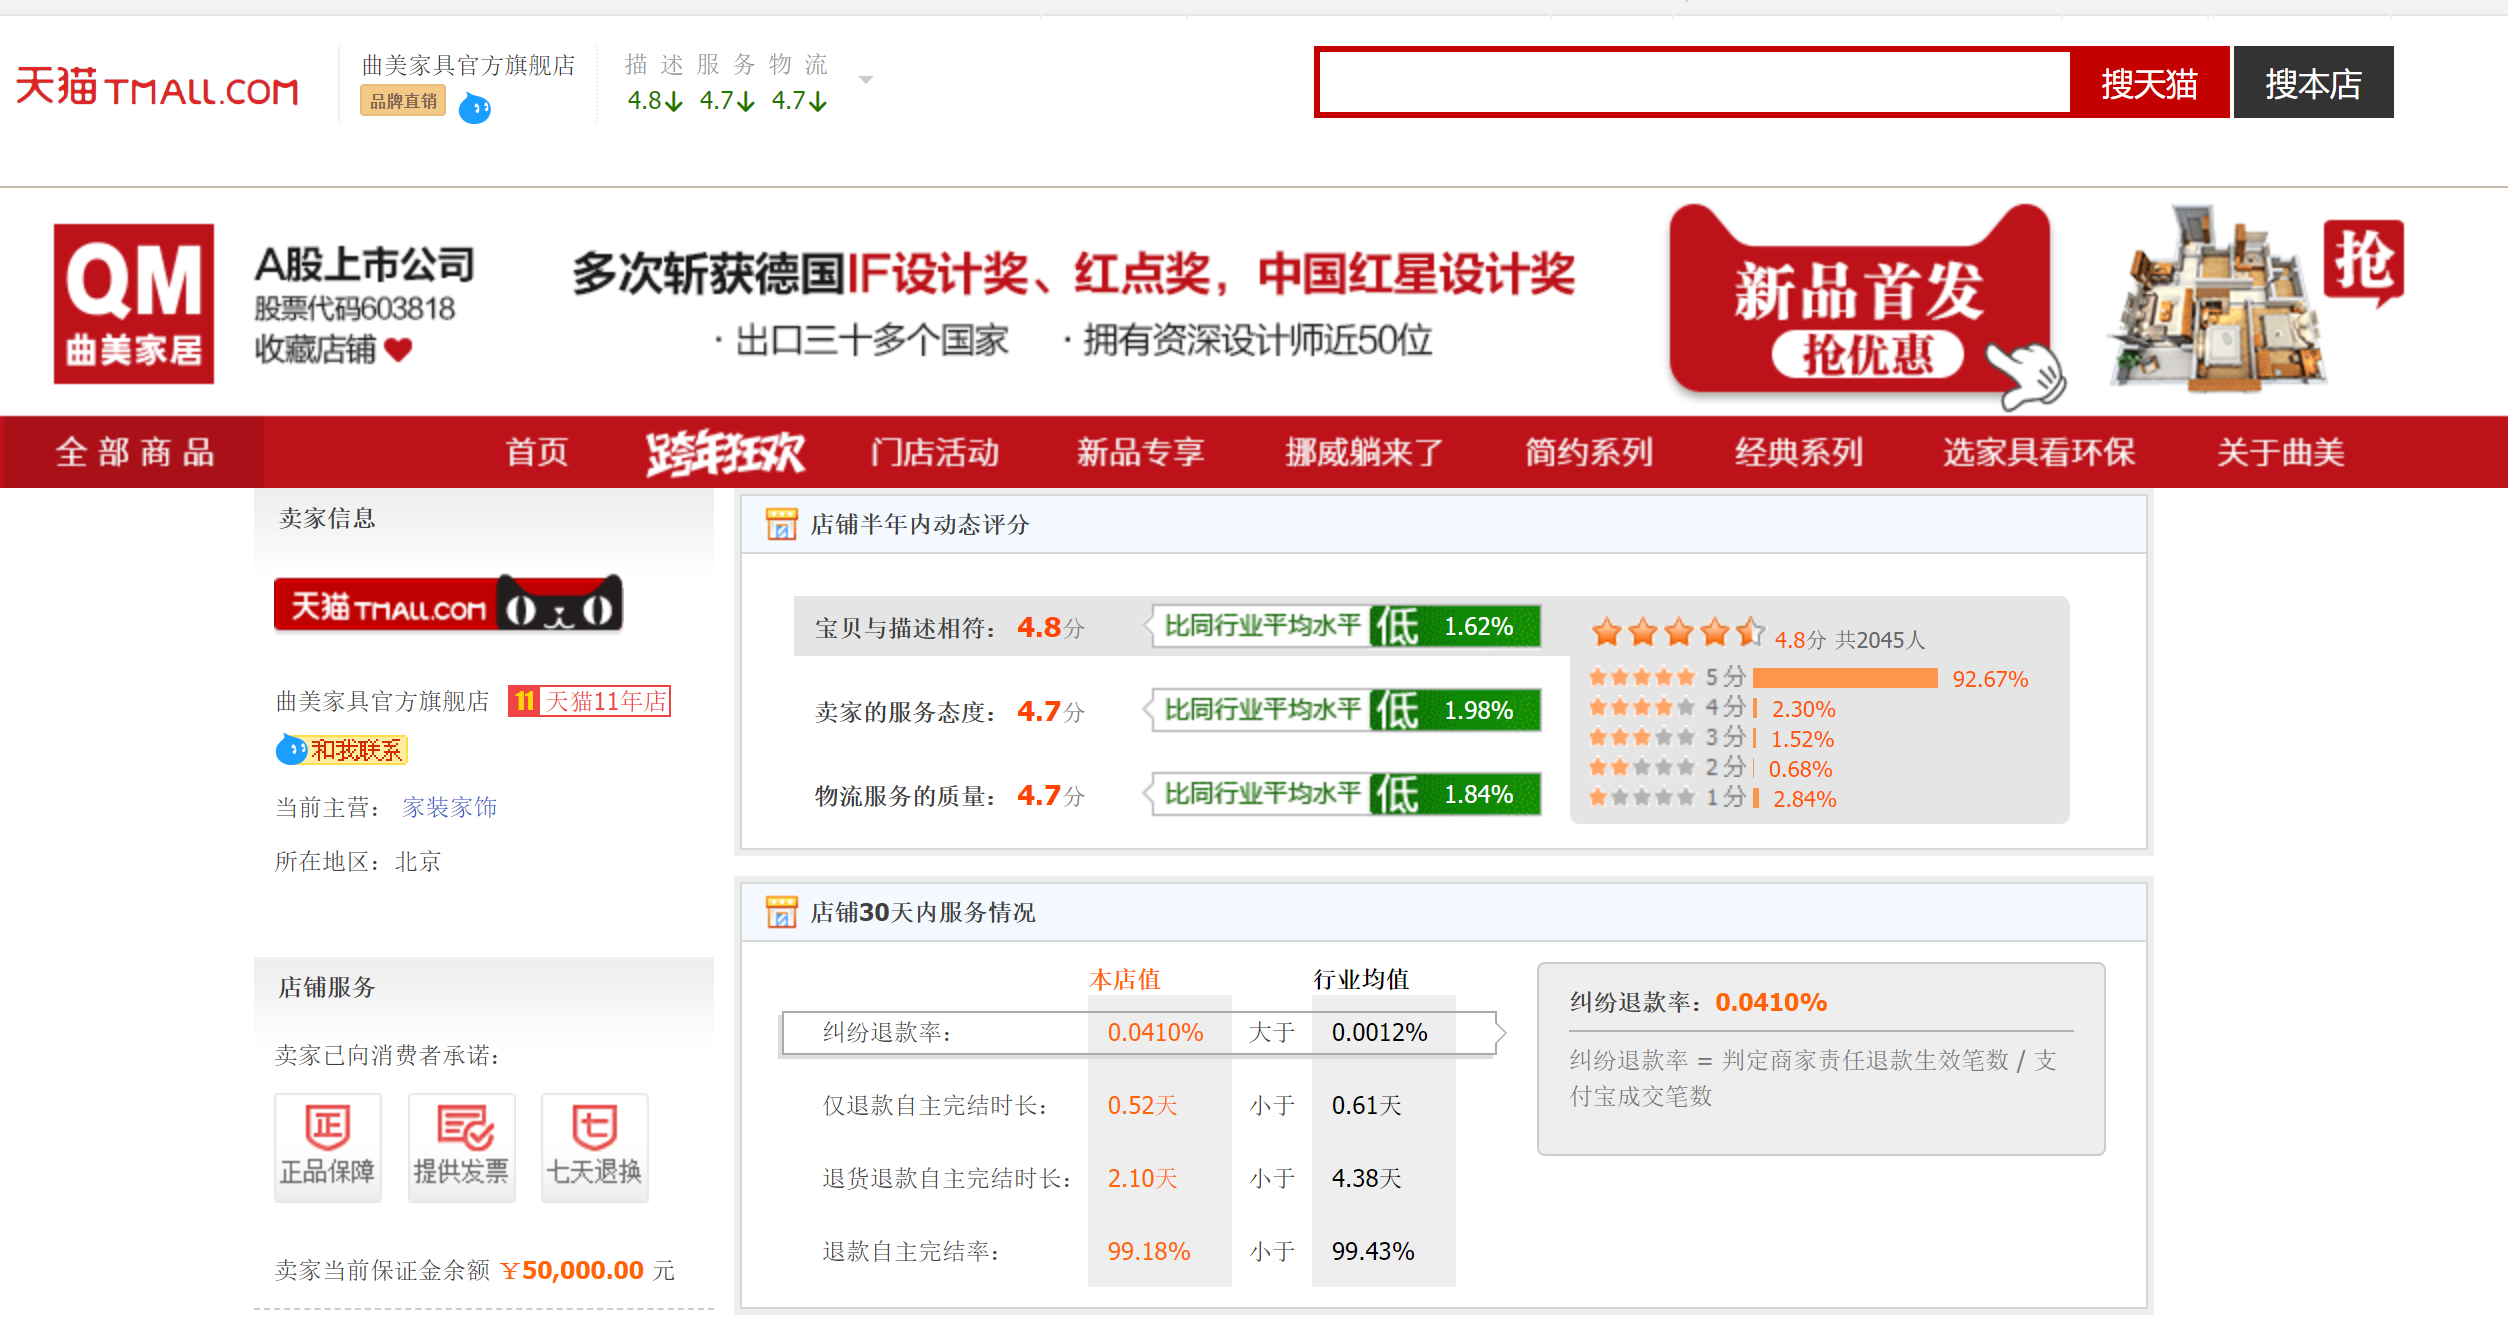Screen dimensions: 2508x1336
Task: Click 曲美家具官方旗舰店 name in header
Action: click(x=468, y=65)
